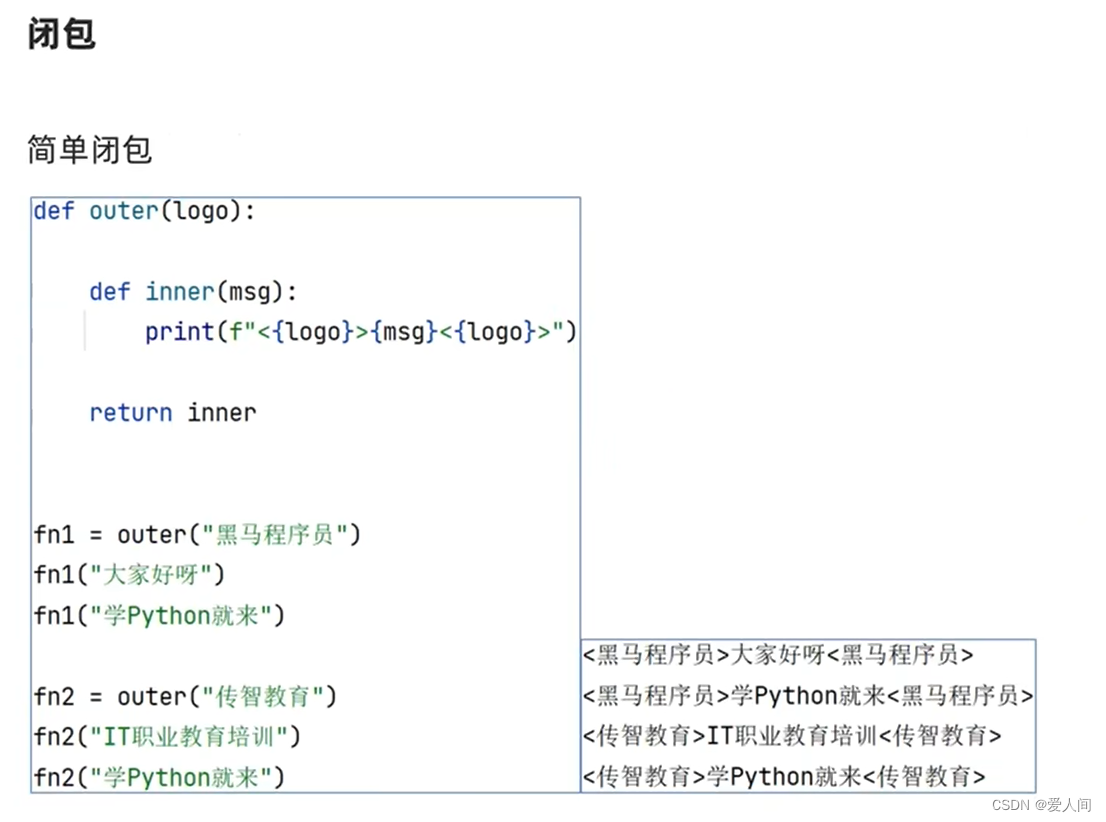Select output line <黑马程序员>学Python就来<黑马程序员>
Viewport: 1106px width, 822px height.
pos(808,696)
